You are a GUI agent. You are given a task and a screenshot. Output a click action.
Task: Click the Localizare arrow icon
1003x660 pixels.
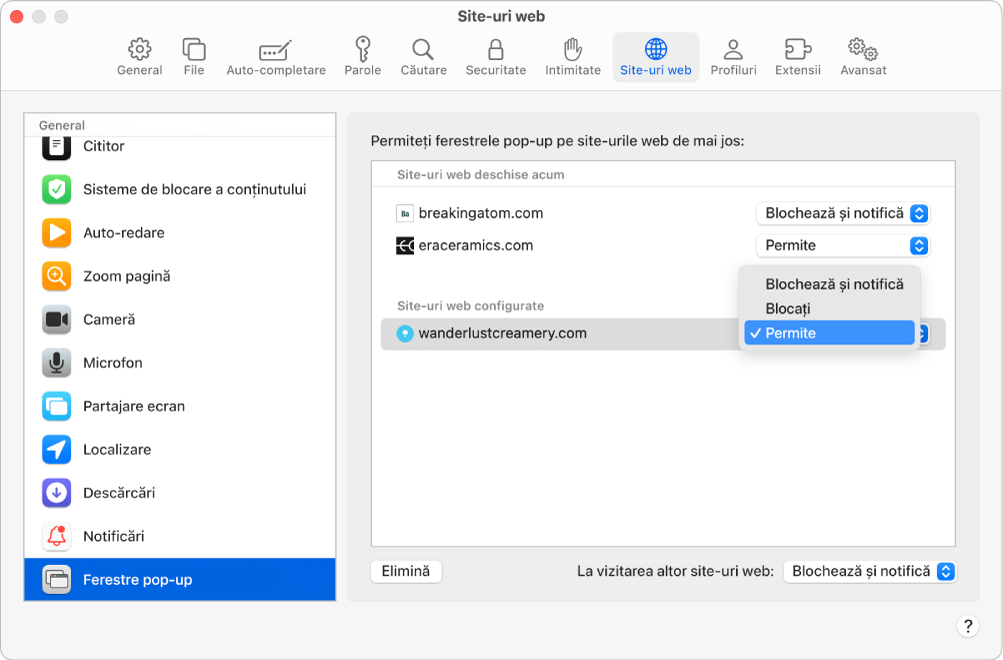(56, 450)
